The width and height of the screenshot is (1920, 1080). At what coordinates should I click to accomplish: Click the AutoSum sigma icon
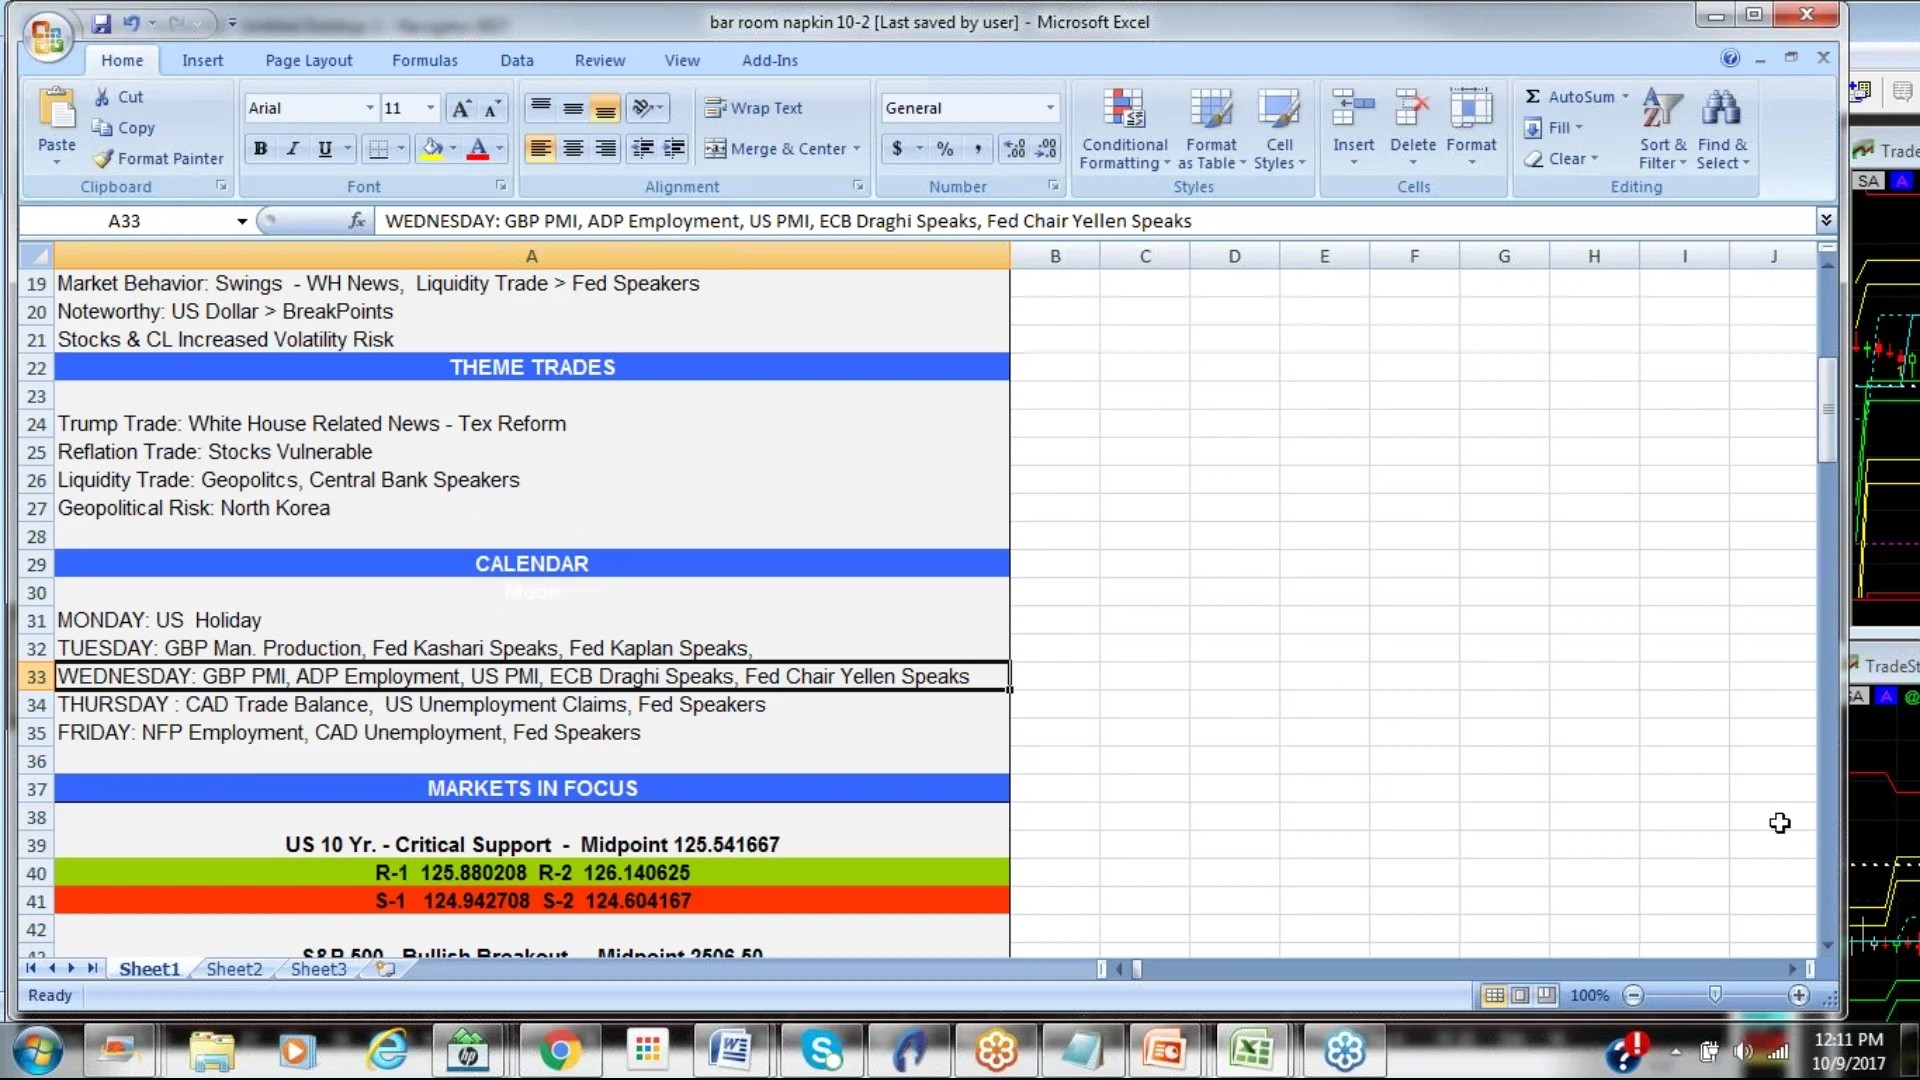pos(1532,97)
